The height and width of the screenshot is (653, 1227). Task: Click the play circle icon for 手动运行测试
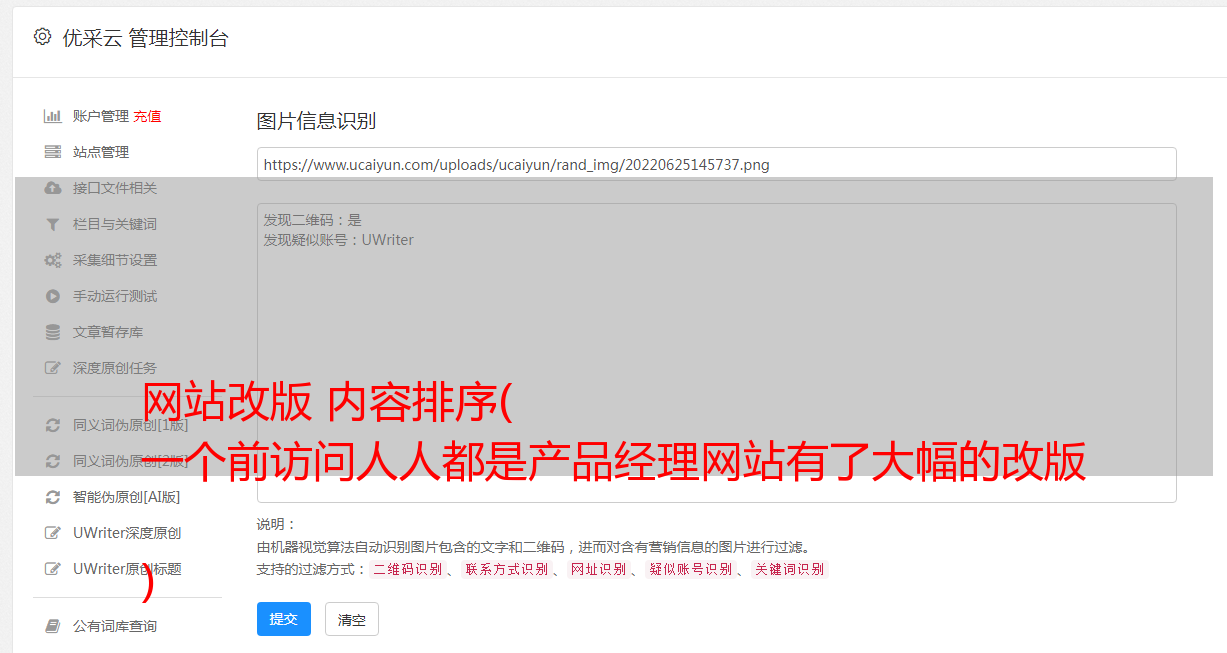click(x=53, y=296)
